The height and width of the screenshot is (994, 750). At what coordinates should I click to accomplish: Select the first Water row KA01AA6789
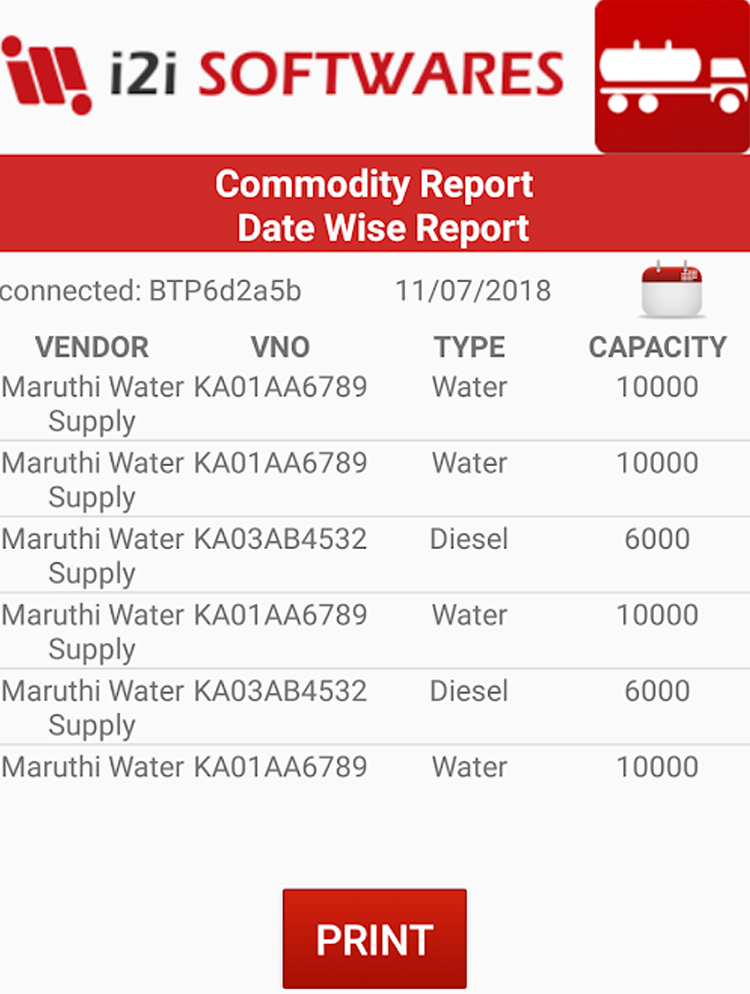pos(375,403)
